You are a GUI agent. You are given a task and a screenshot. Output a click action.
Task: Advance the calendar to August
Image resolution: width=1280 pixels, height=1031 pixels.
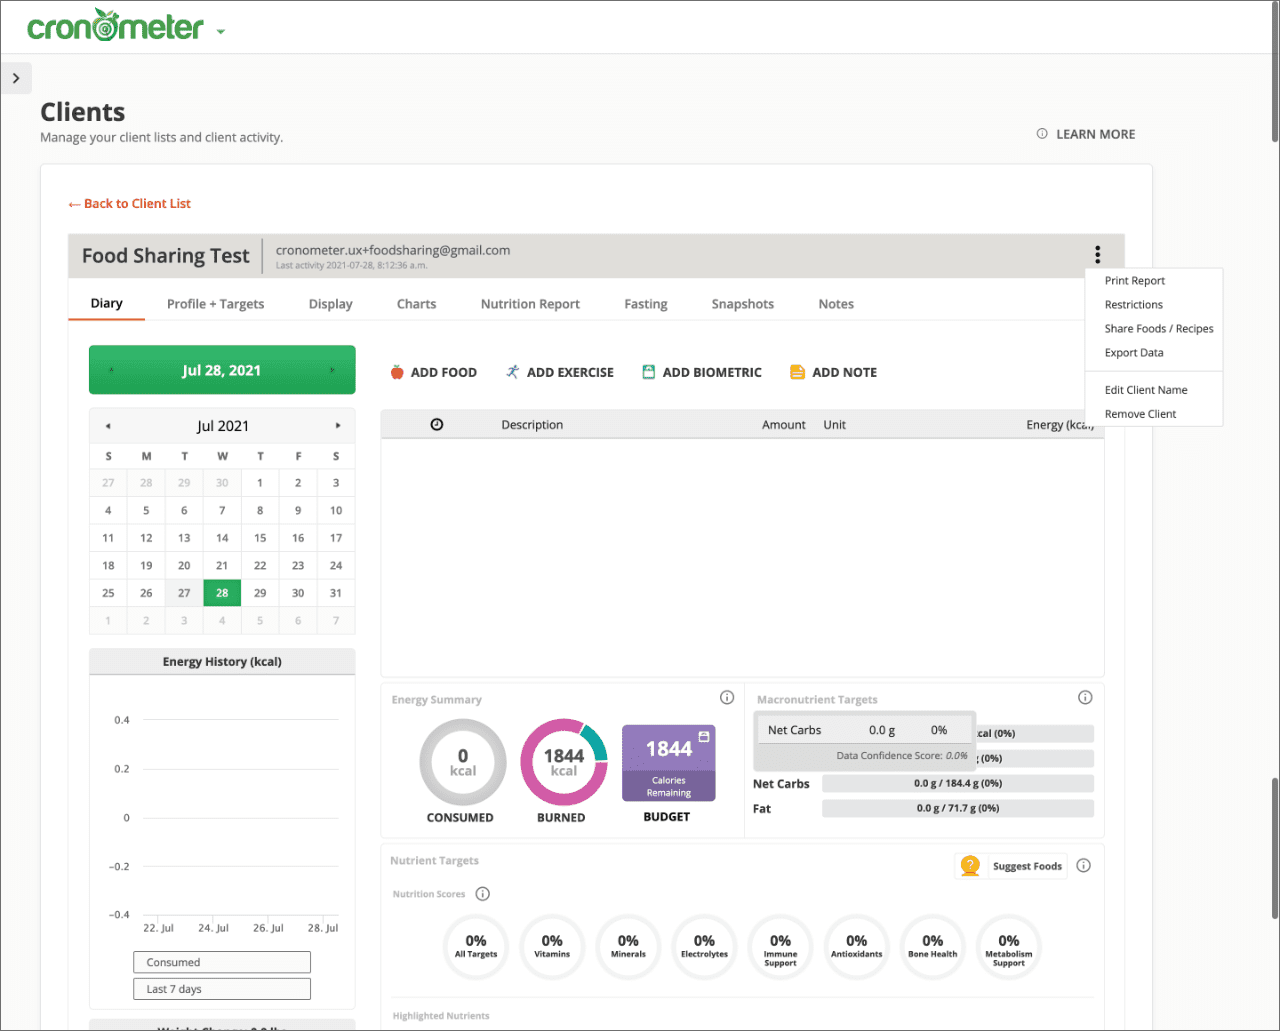point(337,425)
